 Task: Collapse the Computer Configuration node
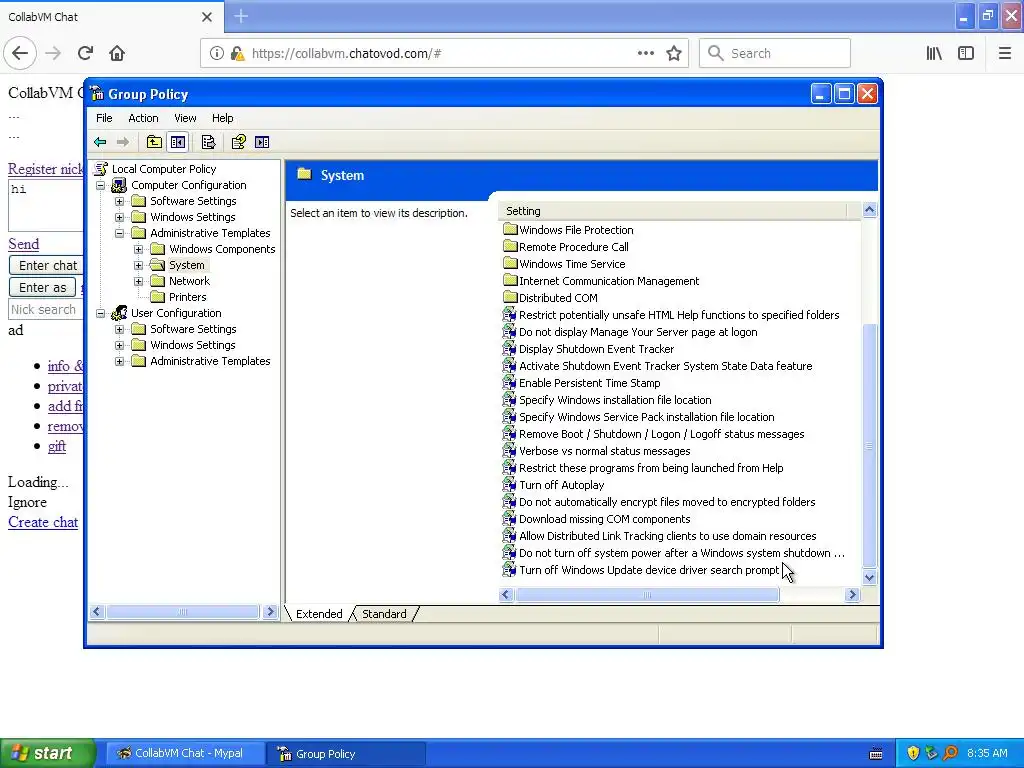[101, 185]
